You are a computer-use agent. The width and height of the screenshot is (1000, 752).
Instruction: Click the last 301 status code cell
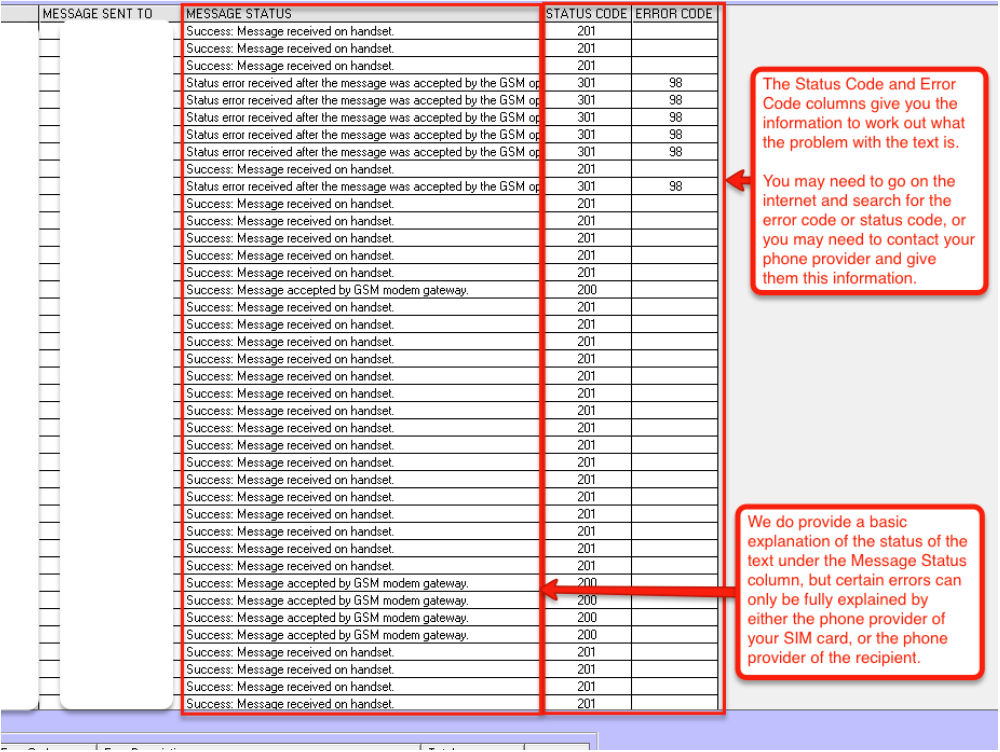click(x=586, y=186)
